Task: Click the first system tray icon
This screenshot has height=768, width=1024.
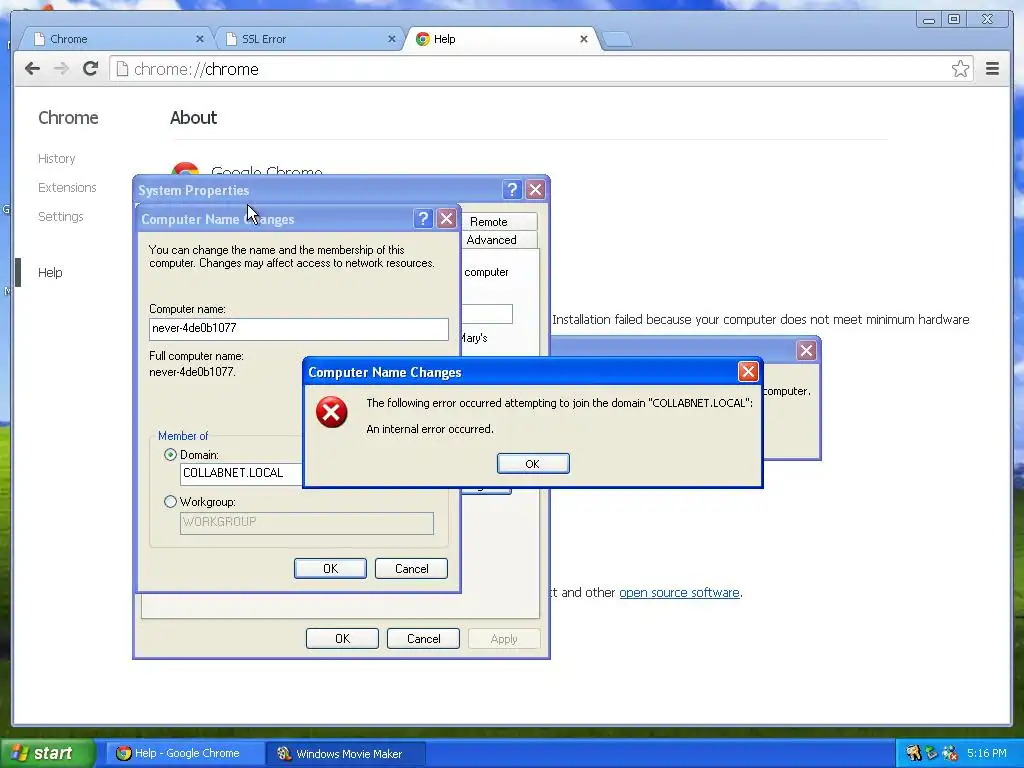Action: 913,754
